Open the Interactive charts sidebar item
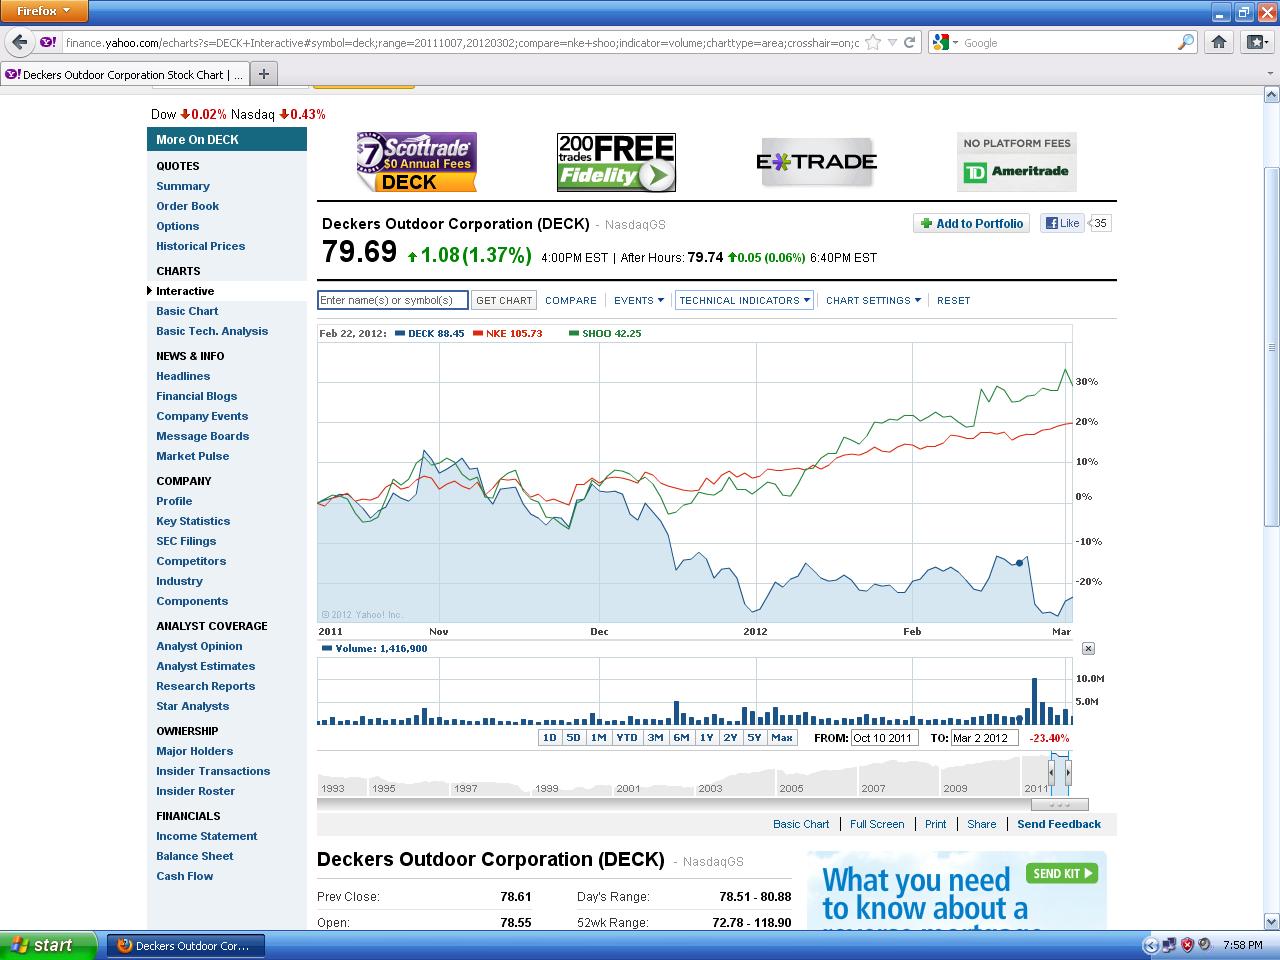Screen dimensions: 1280x960 click(x=185, y=291)
